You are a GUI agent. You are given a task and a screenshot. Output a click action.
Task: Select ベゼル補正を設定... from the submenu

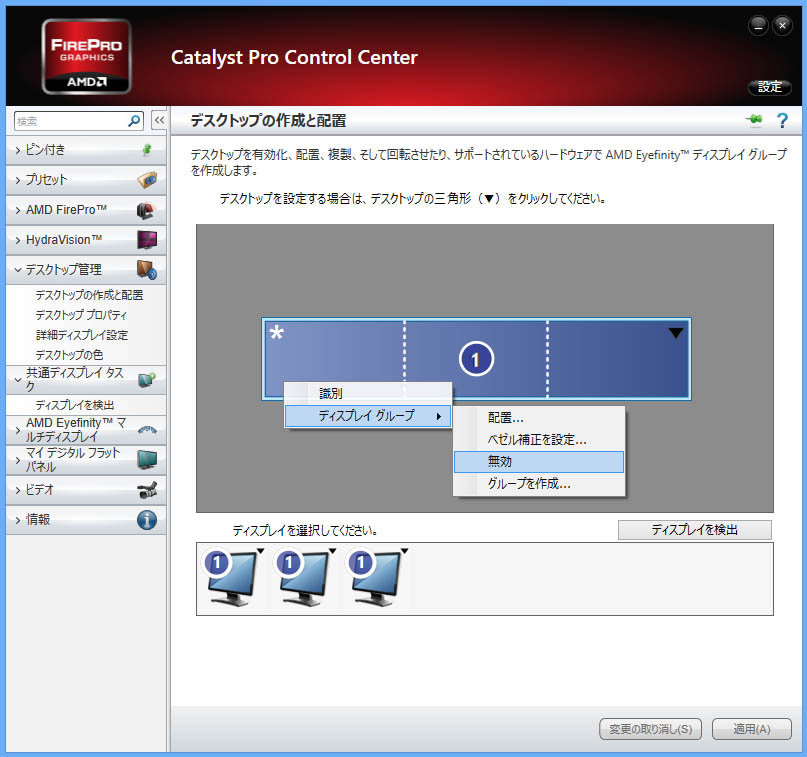[539, 439]
